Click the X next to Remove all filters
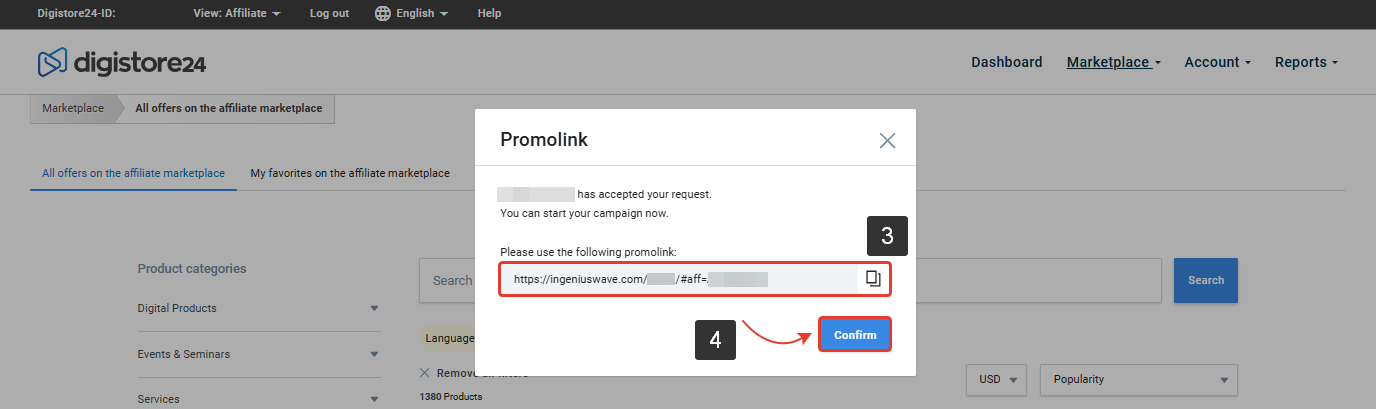 [425, 372]
